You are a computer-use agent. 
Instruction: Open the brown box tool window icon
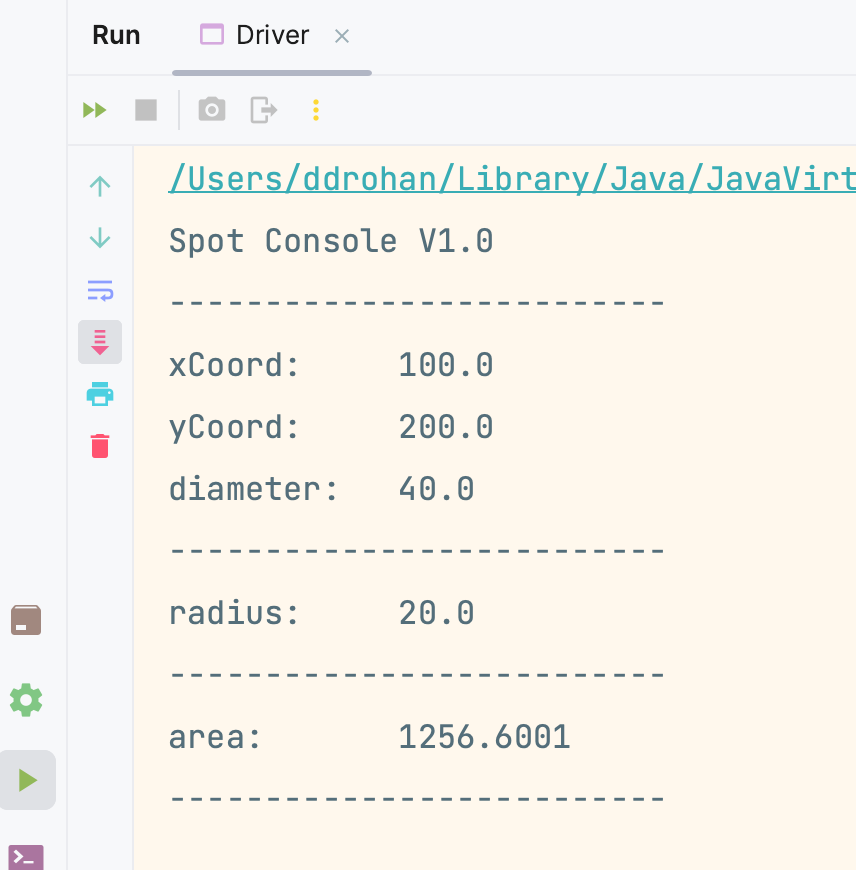pos(26,620)
